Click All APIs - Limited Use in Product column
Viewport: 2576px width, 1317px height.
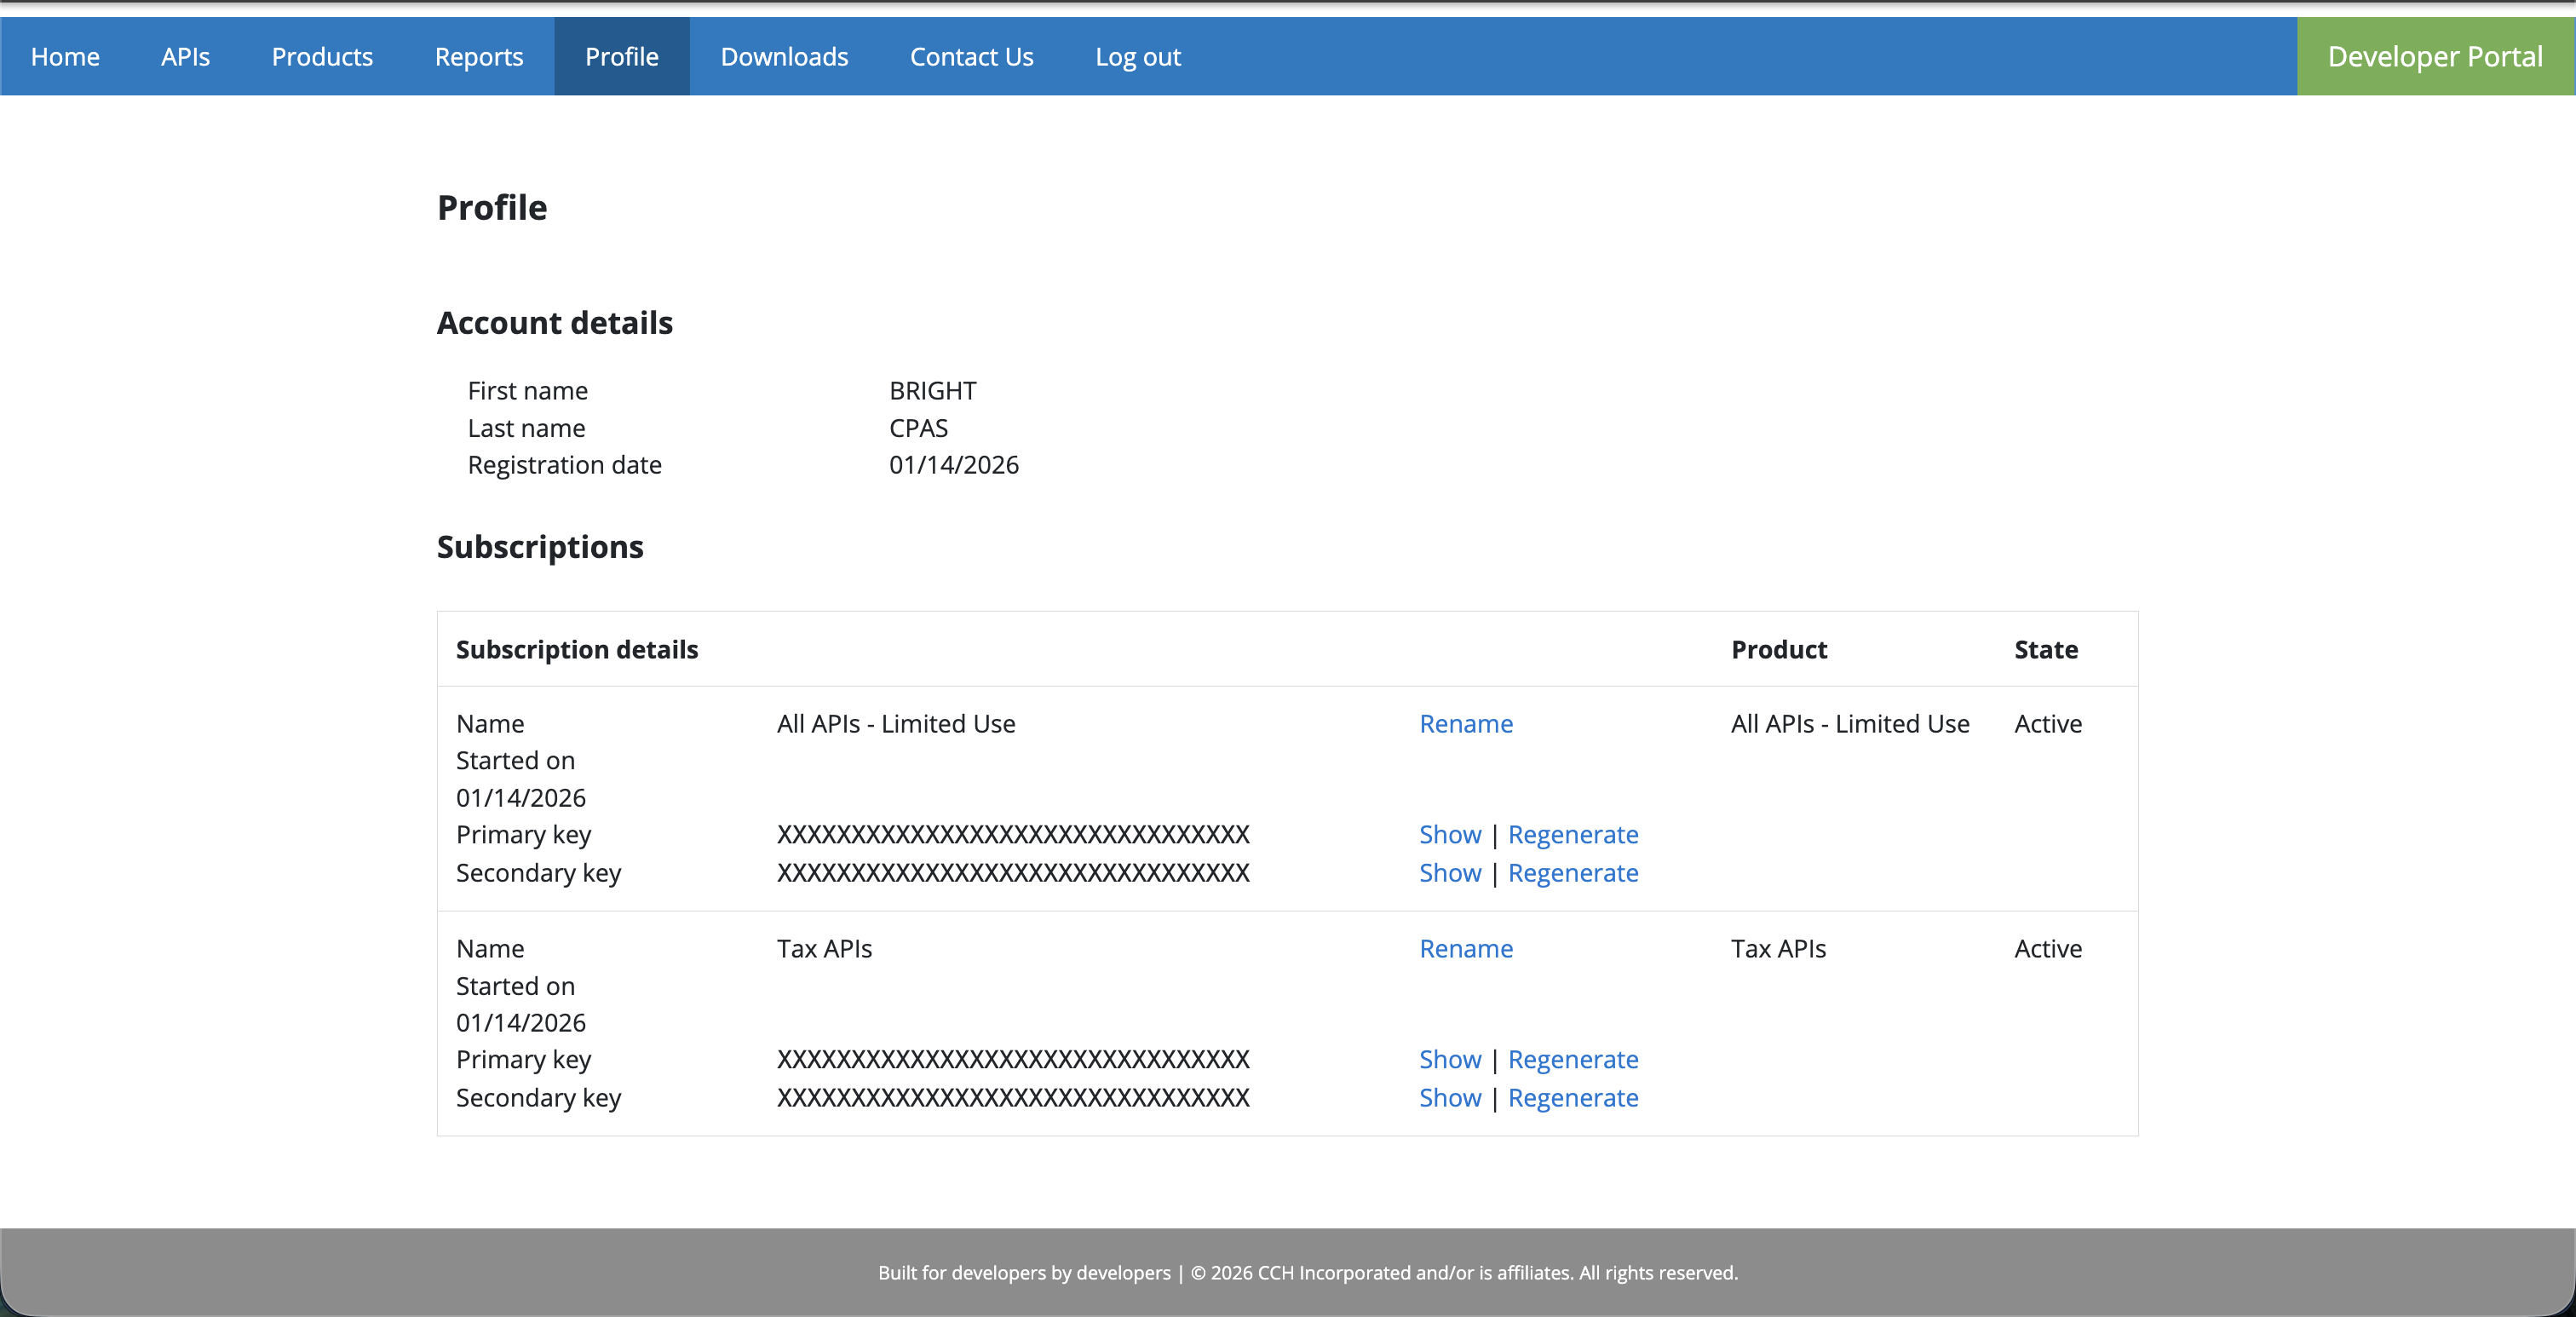click(1850, 723)
